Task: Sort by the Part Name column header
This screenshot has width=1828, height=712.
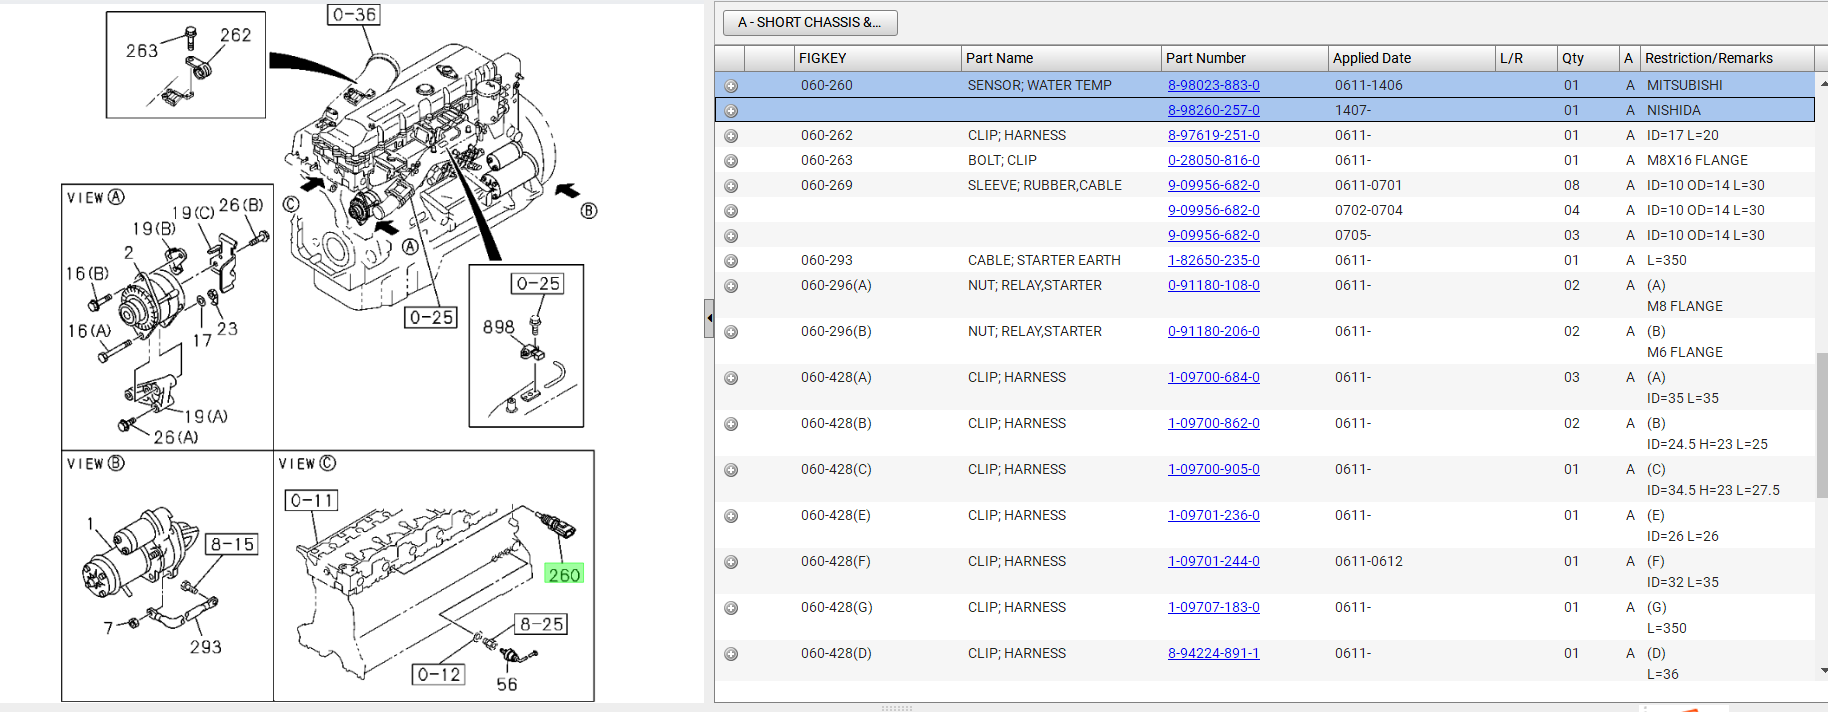Action: [1058, 58]
